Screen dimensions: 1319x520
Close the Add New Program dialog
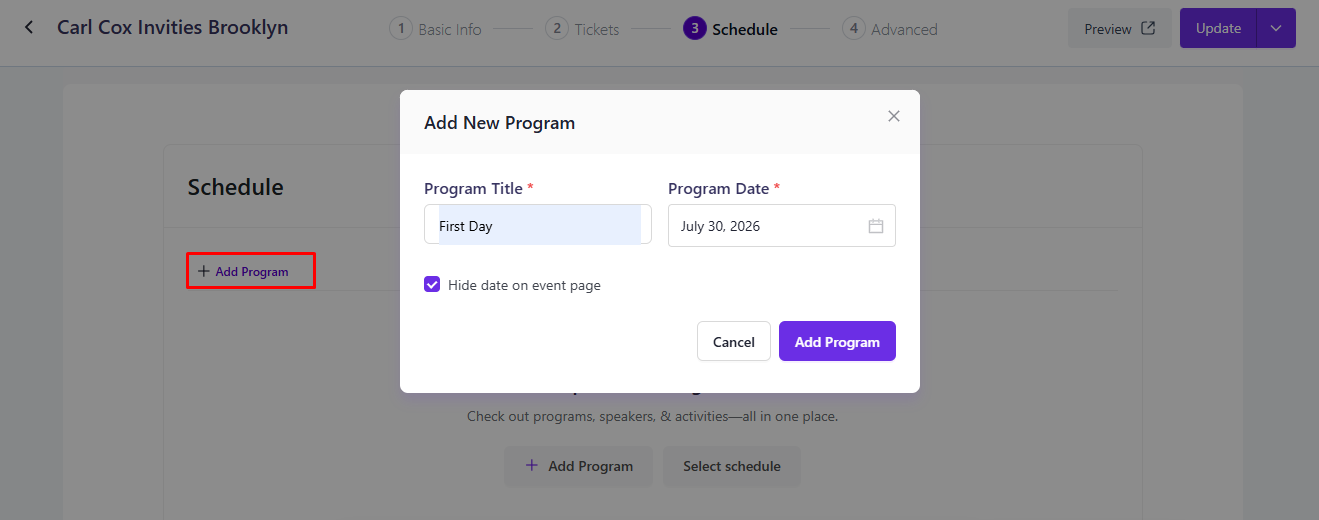click(x=894, y=116)
